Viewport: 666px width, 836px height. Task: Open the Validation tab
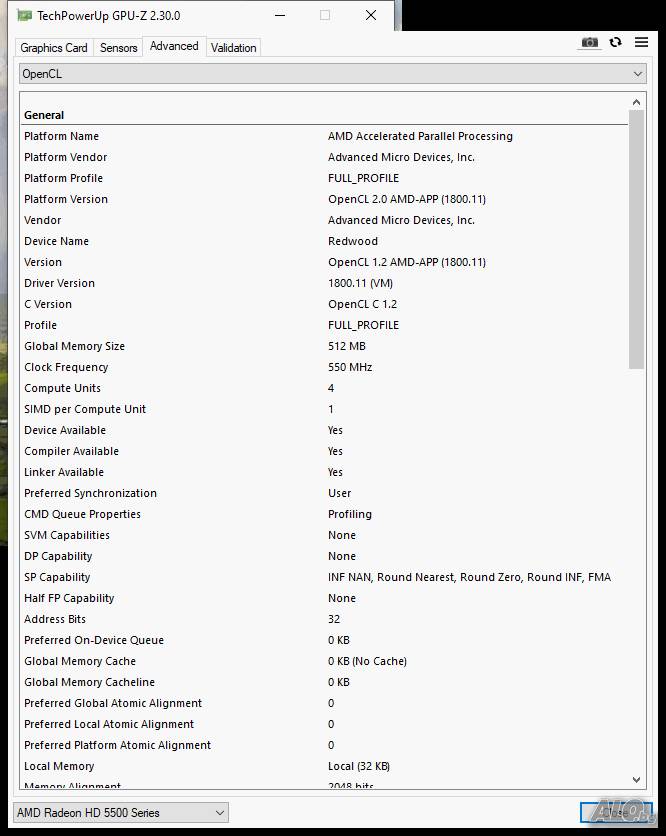tap(234, 47)
